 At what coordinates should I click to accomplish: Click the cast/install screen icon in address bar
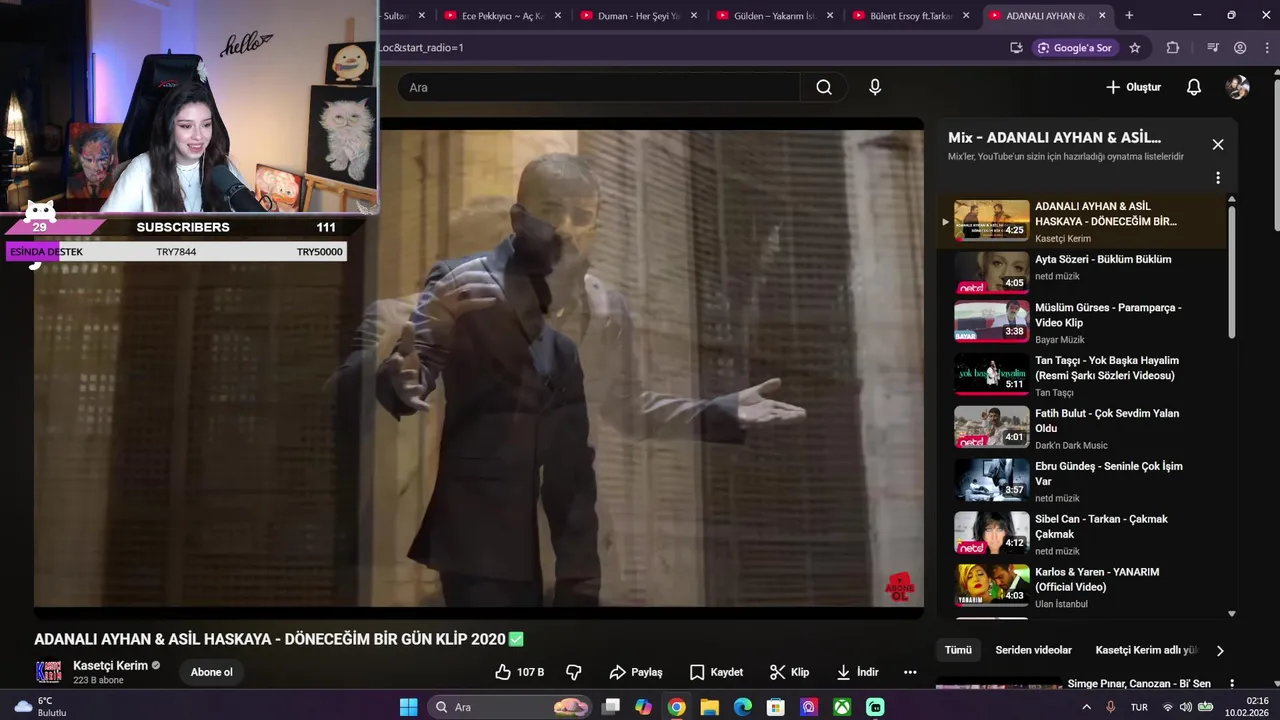pyautogui.click(x=1016, y=48)
